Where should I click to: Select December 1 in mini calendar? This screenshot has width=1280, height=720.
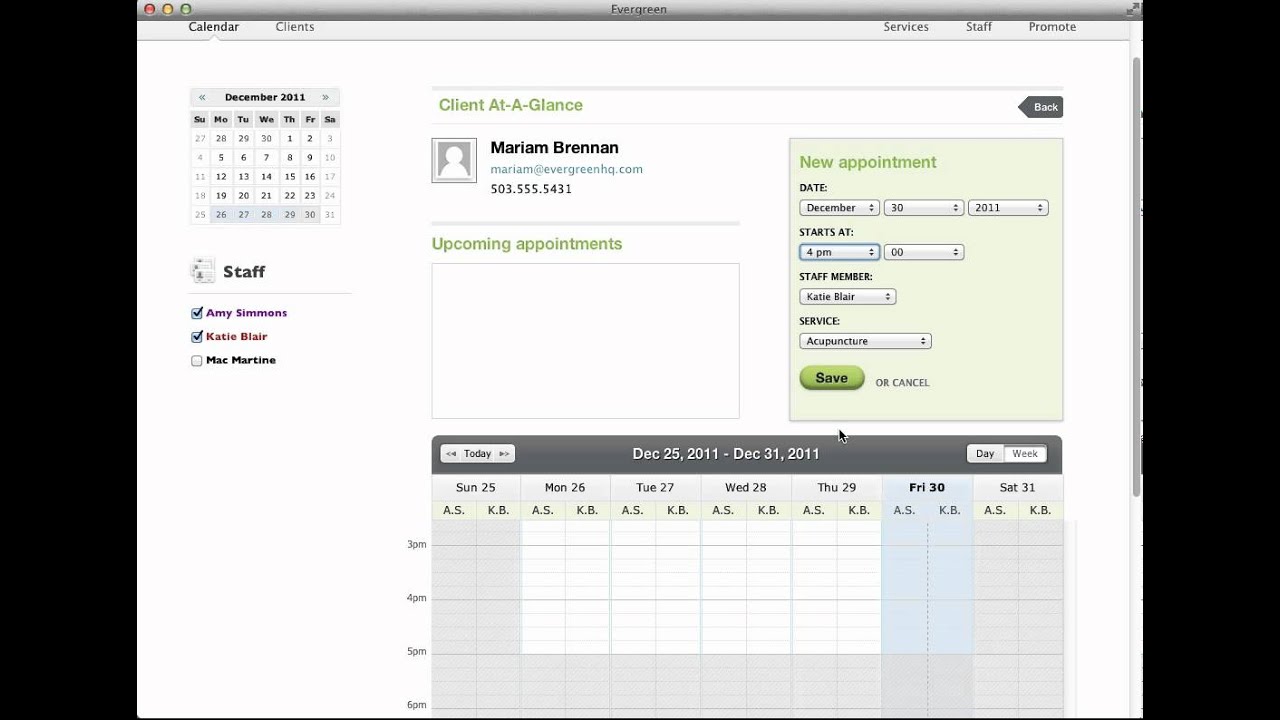289,139
